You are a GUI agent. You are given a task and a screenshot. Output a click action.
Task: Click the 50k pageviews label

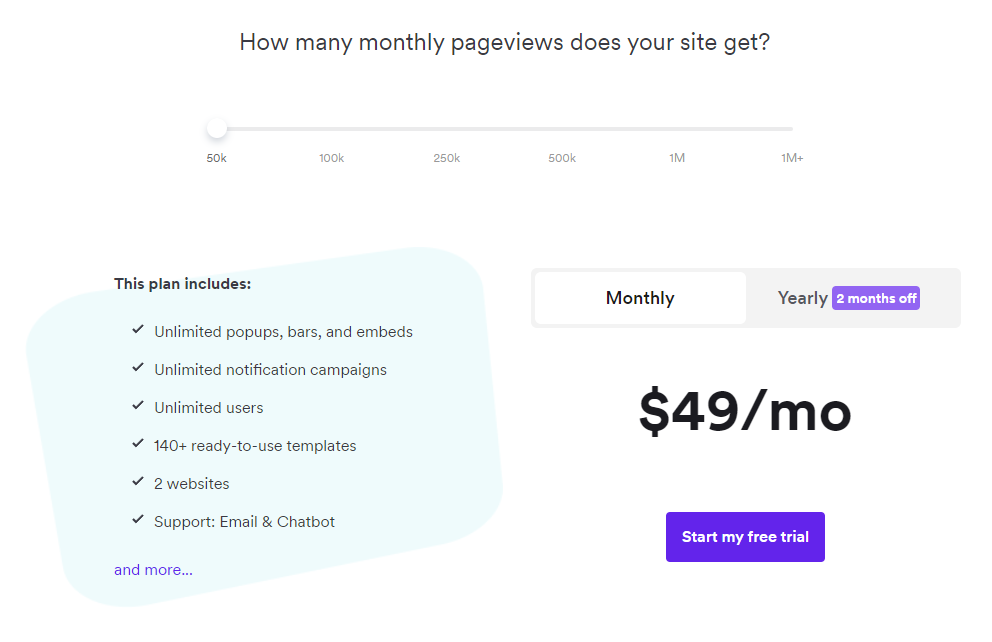pyautogui.click(x=217, y=158)
